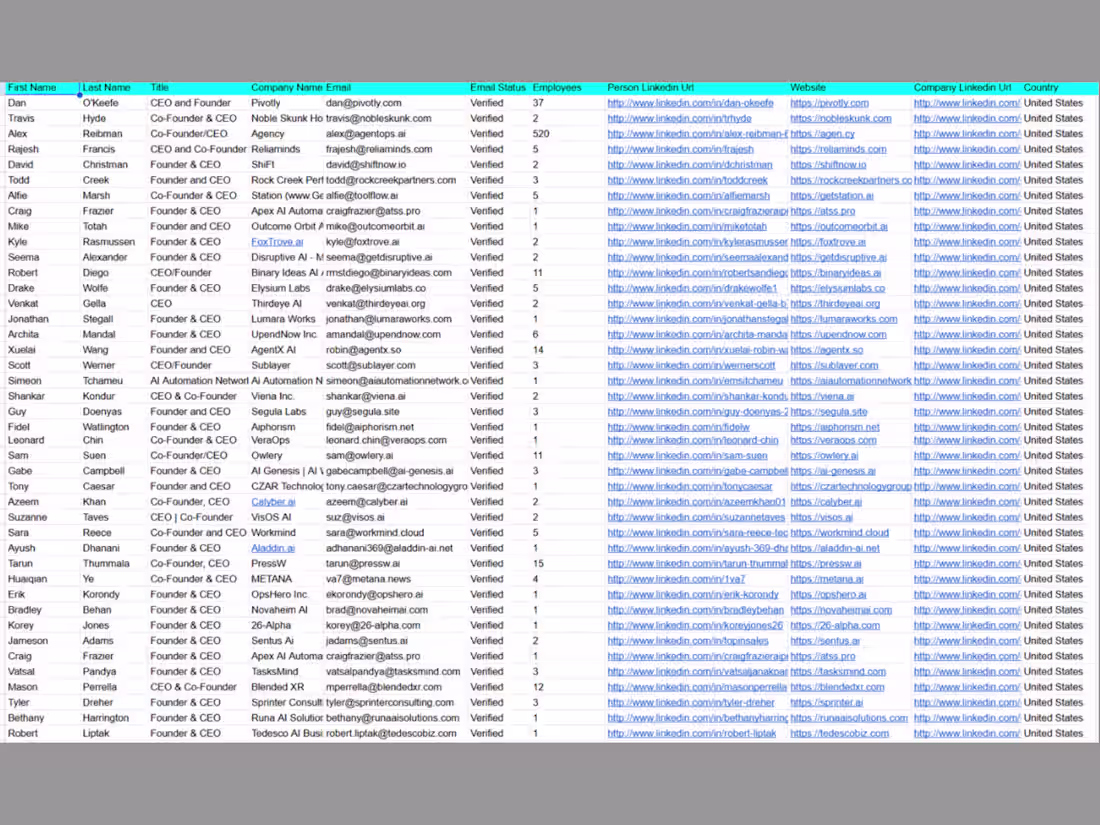Select the First Name header cell
The width and height of the screenshot is (1100, 825).
click(42, 88)
